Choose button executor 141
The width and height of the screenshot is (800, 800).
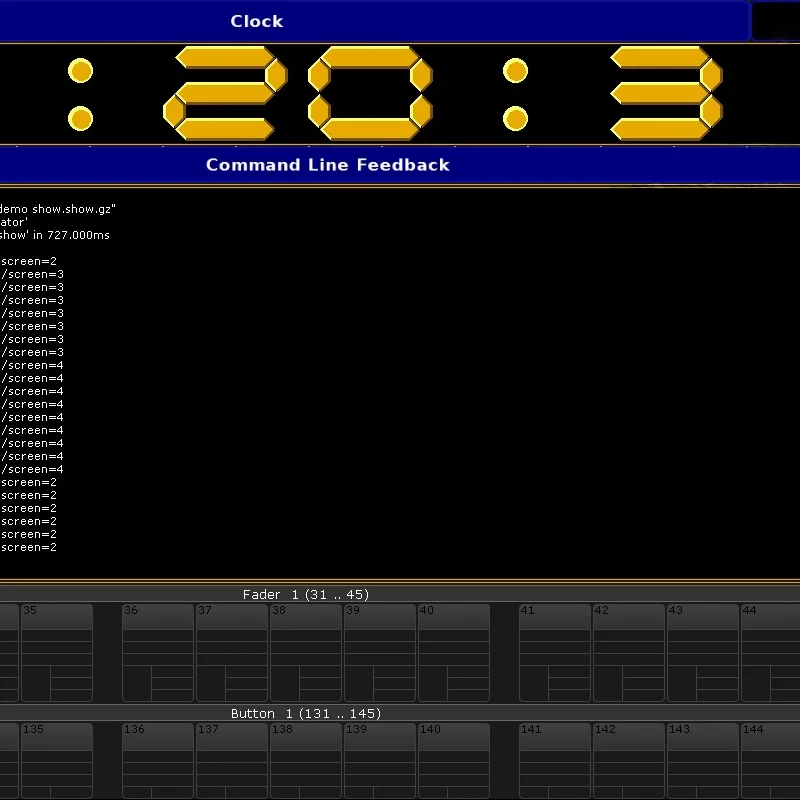pos(555,761)
